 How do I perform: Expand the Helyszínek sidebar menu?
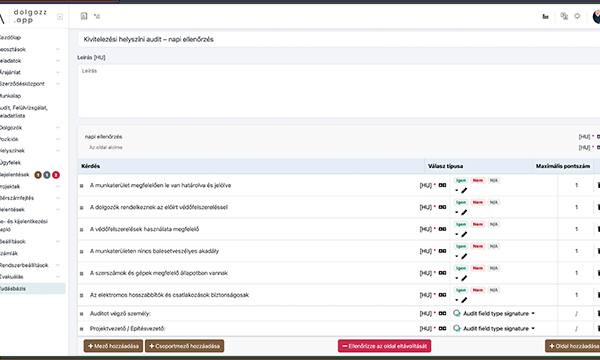click(58, 151)
